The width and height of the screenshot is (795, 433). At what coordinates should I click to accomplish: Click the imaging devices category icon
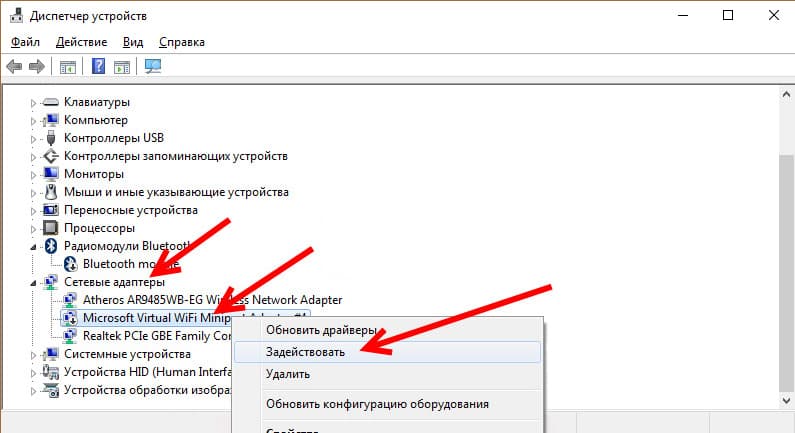coord(51,390)
